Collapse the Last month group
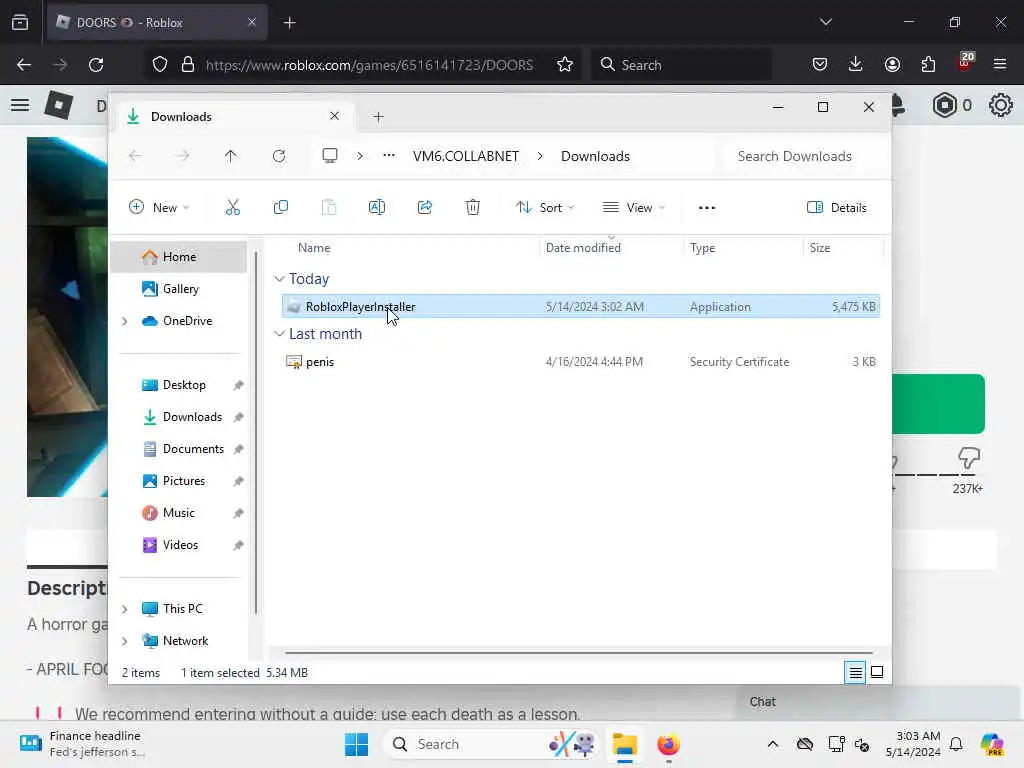The width and height of the screenshot is (1024, 768). click(280, 334)
